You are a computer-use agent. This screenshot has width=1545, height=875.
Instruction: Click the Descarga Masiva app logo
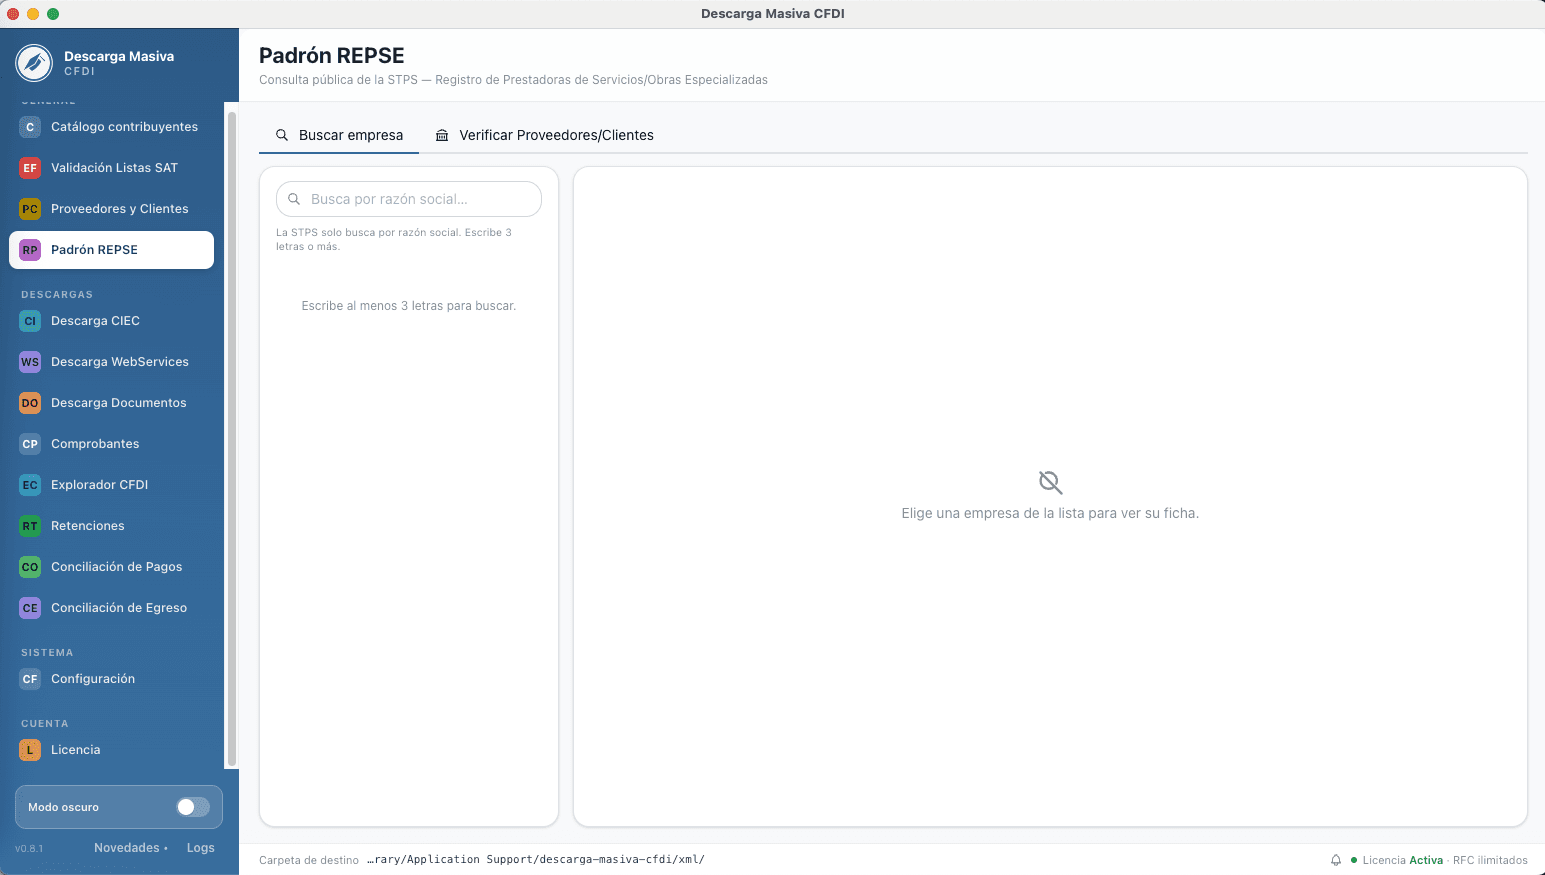coord(34,63)
